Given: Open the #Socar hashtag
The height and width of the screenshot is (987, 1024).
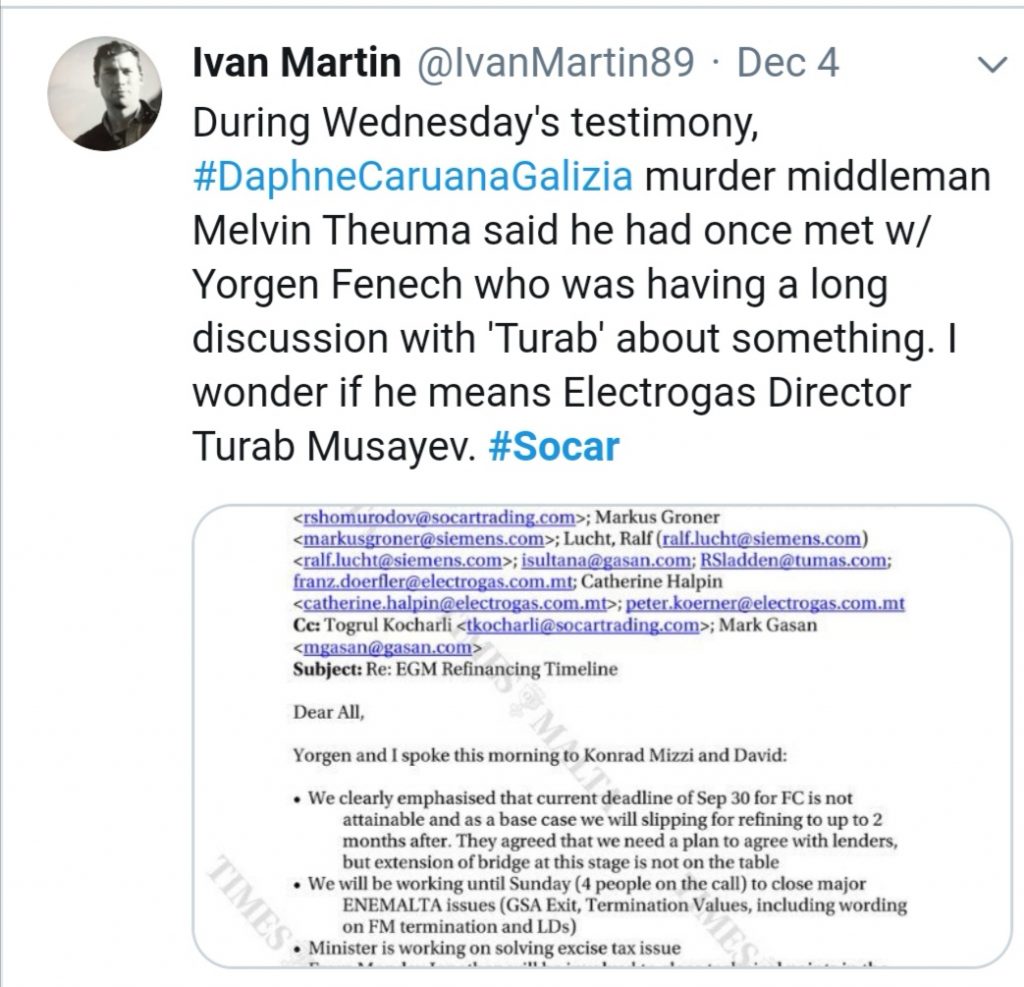Looking at the screenshot, I should (x=554, y=446).
